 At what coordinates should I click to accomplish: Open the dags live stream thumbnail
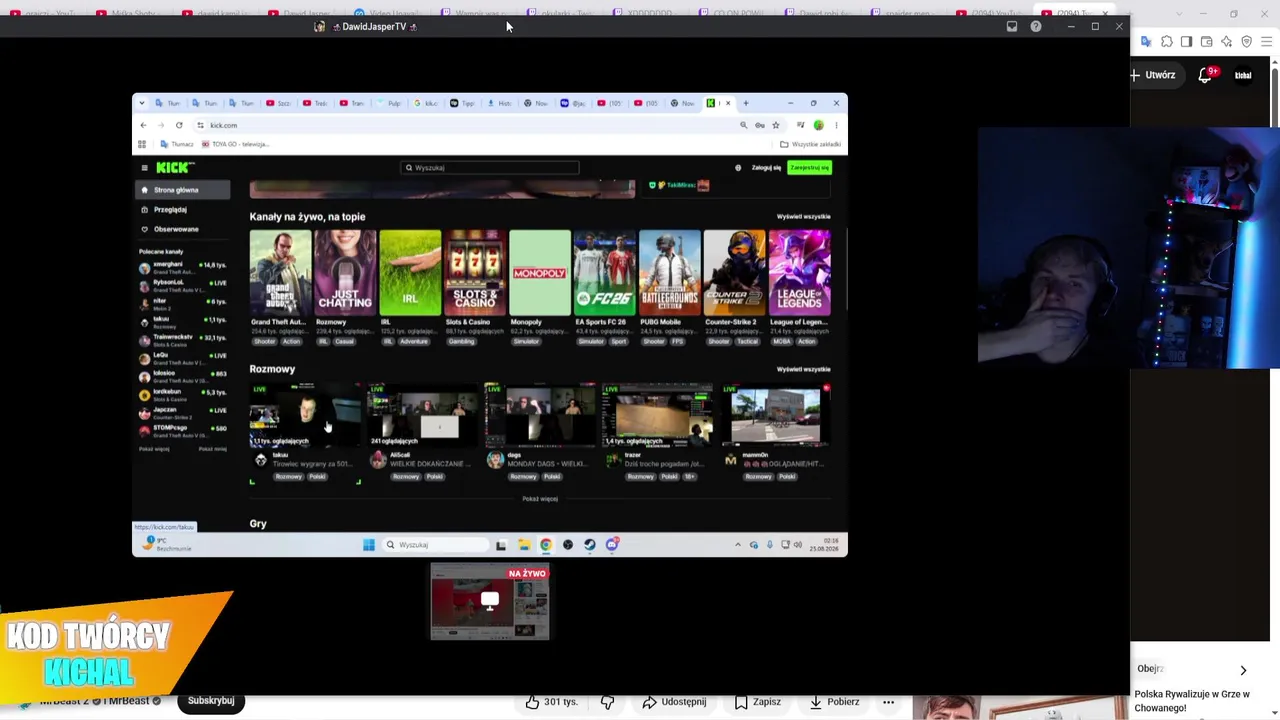pyautogui.click(x=540, y=415)
